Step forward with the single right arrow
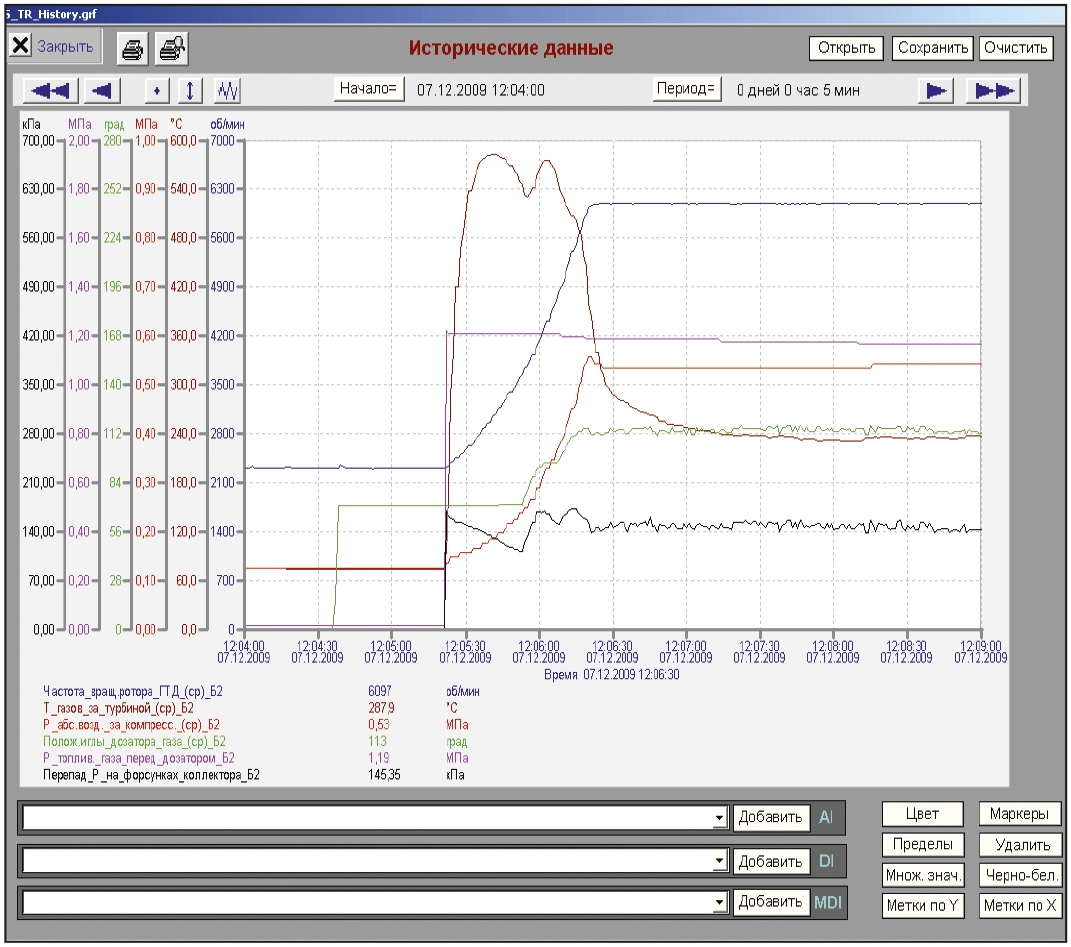Viewport: 1071px width, 947px height. 935,90
